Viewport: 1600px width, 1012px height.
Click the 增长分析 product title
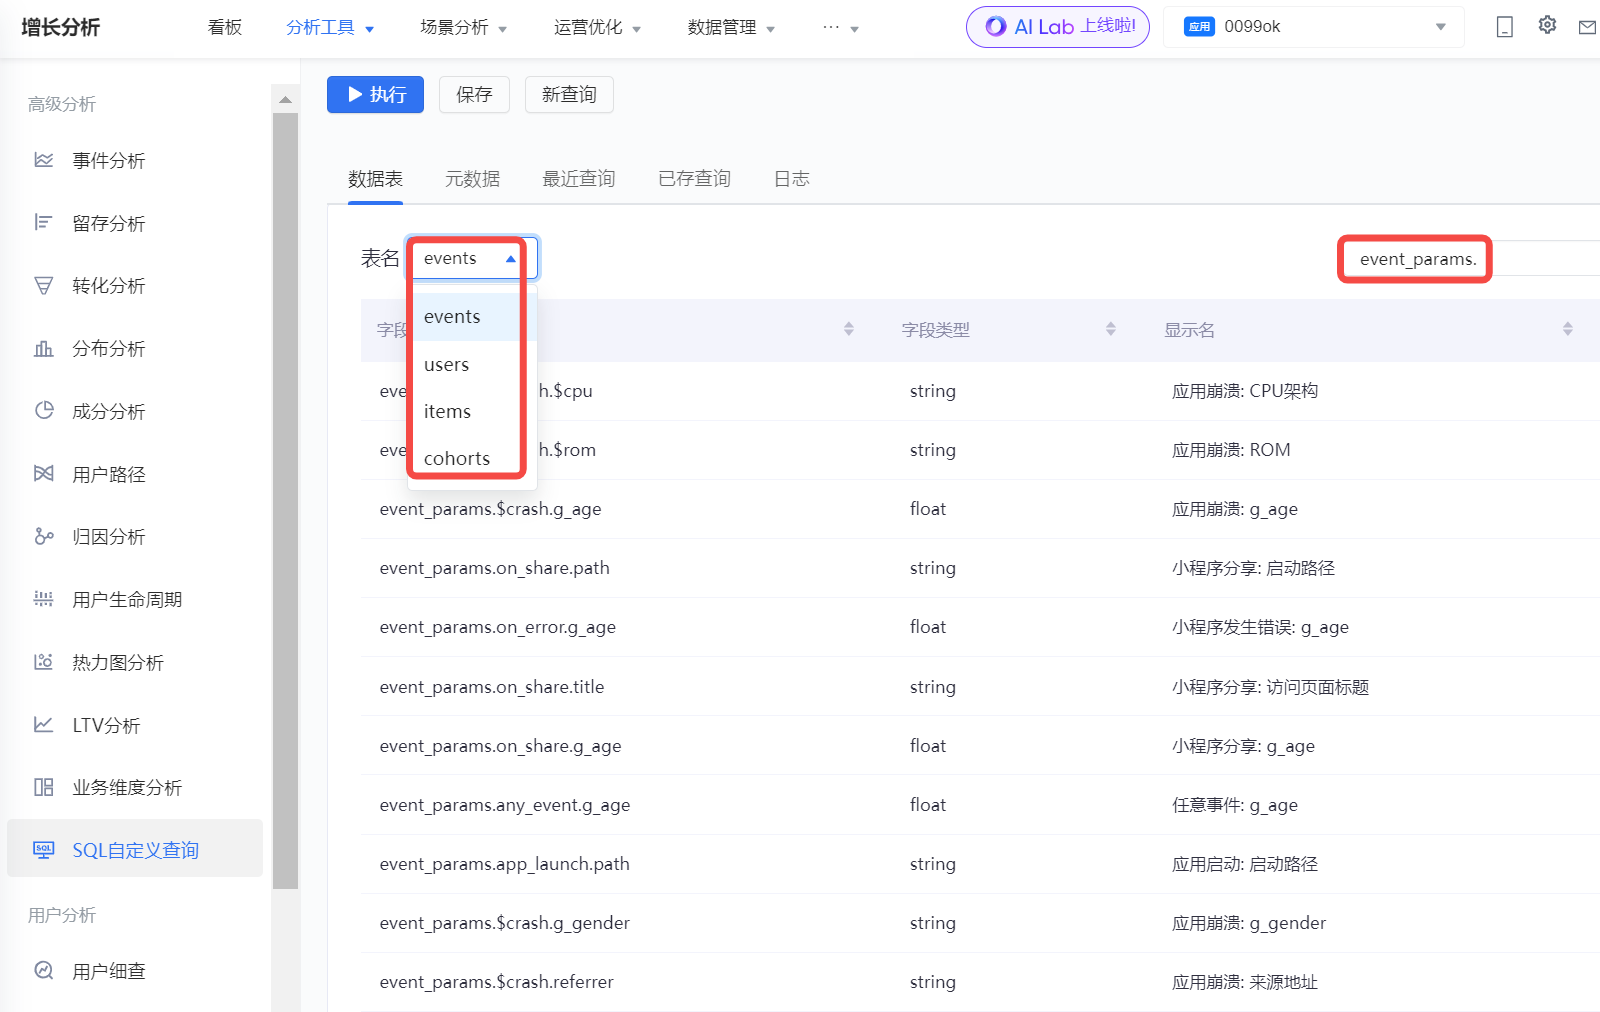pyautogui.click(x=60, y=27)
